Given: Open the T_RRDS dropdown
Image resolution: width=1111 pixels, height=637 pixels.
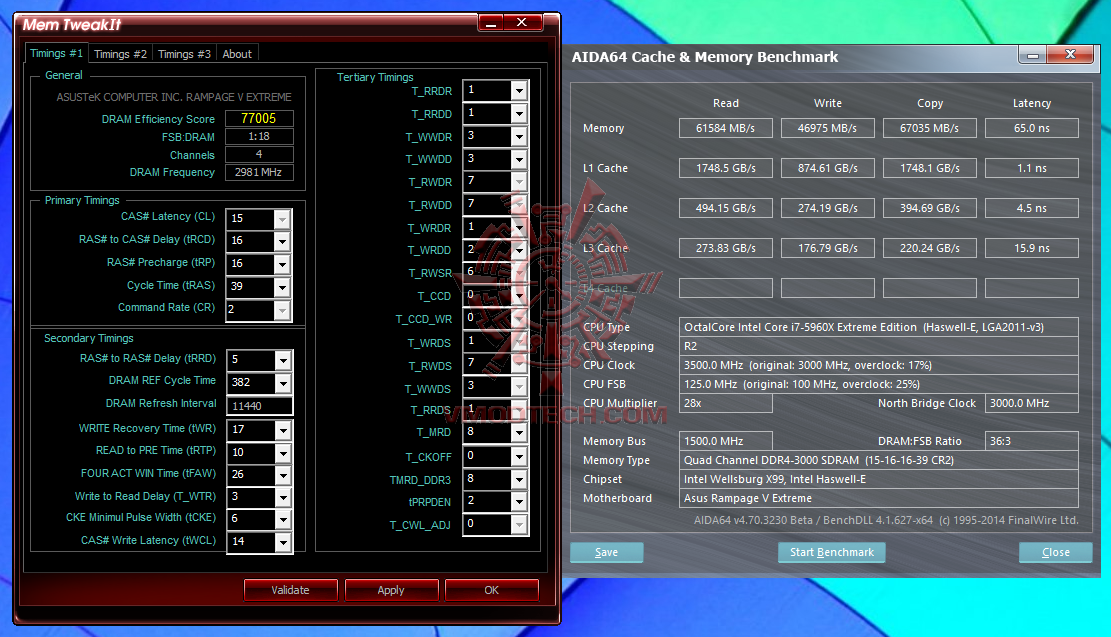Looking at the screenshot, I should click(x=519, y=410).
